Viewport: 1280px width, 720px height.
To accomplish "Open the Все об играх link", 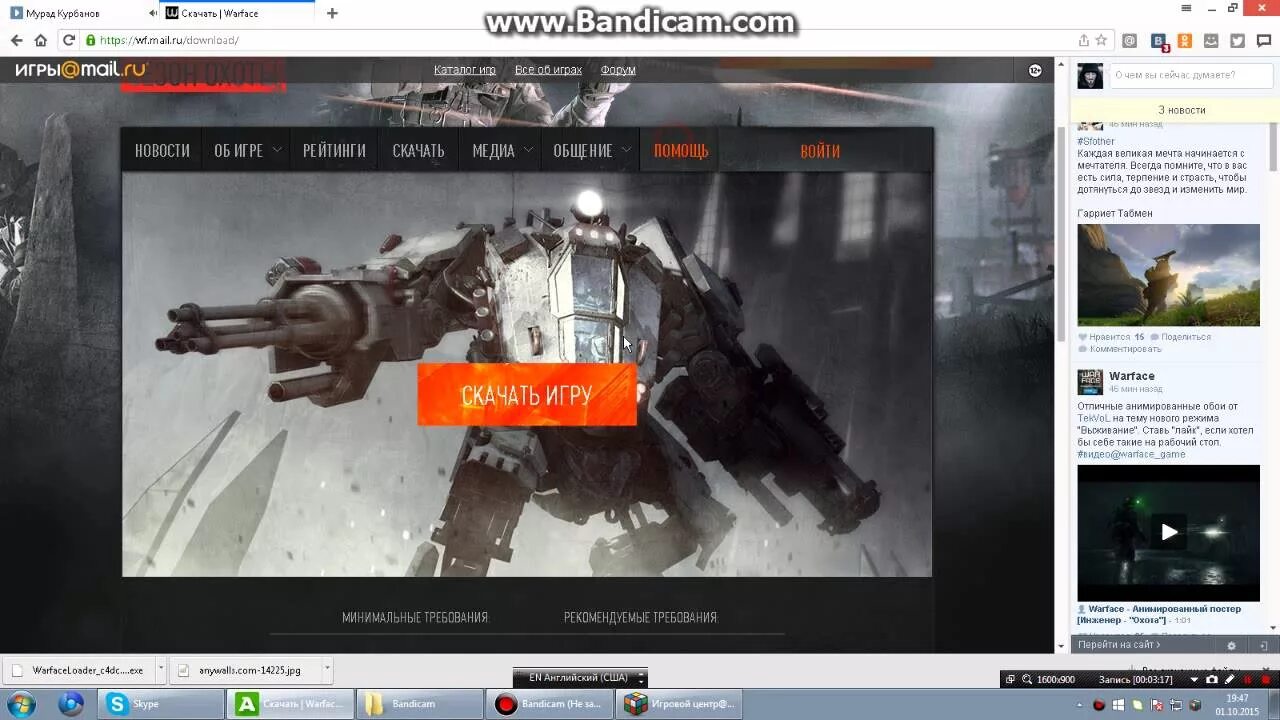I will click(x=548, y=70).
